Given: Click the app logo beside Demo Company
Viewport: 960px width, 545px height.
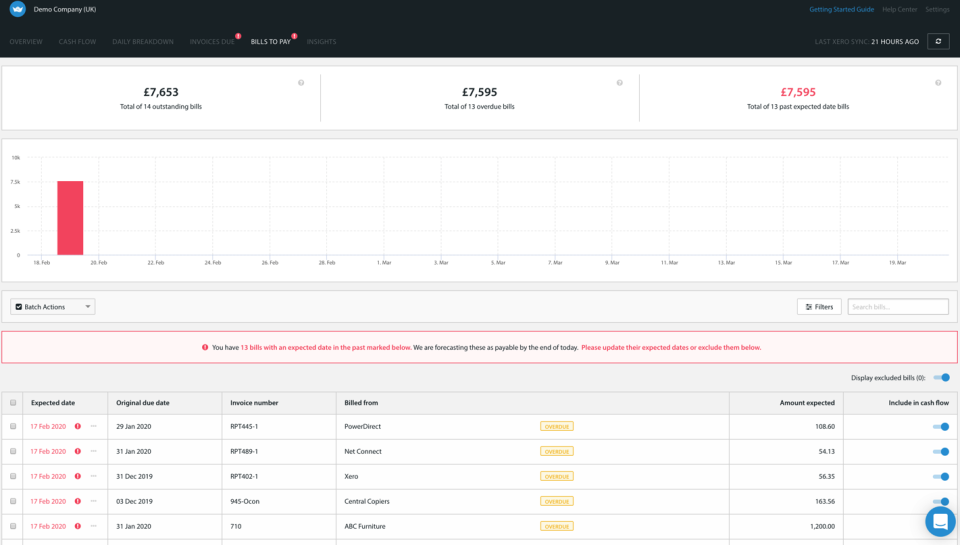Looking at the screenshot, I should pyautogui.click(x=18, y=9).
